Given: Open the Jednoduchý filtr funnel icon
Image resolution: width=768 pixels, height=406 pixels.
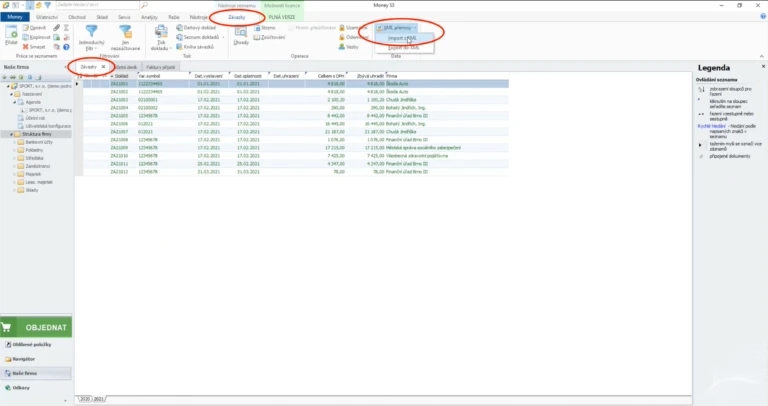Looking at the screenshot, I should [x=91, y=31].
